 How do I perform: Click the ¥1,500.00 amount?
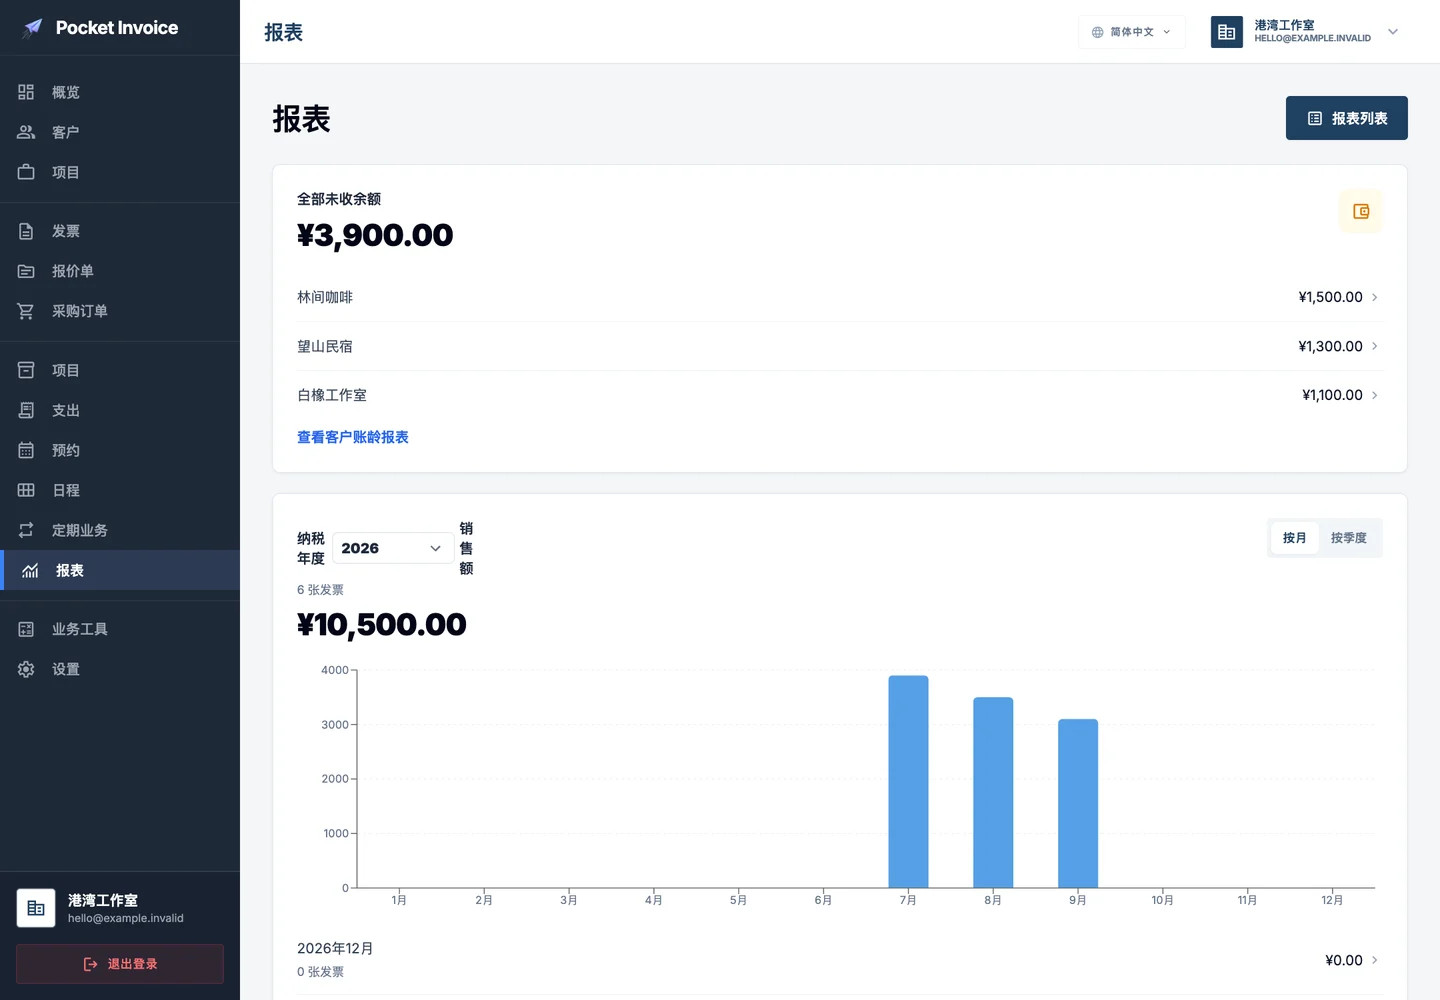tap(1331, 297)
